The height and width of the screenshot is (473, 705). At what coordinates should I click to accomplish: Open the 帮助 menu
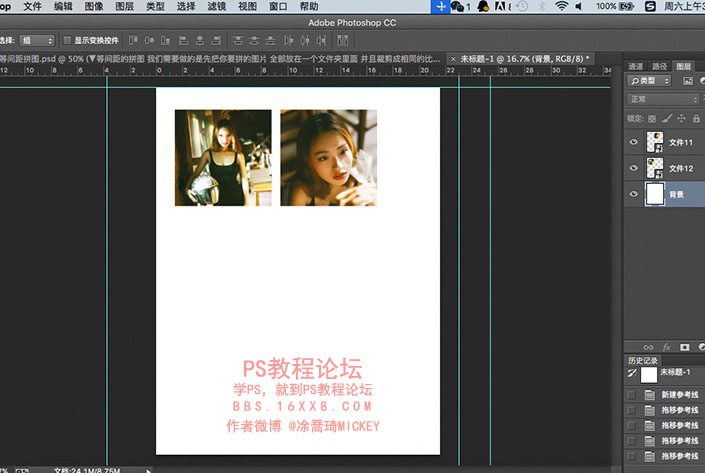[x=309, y=6]
